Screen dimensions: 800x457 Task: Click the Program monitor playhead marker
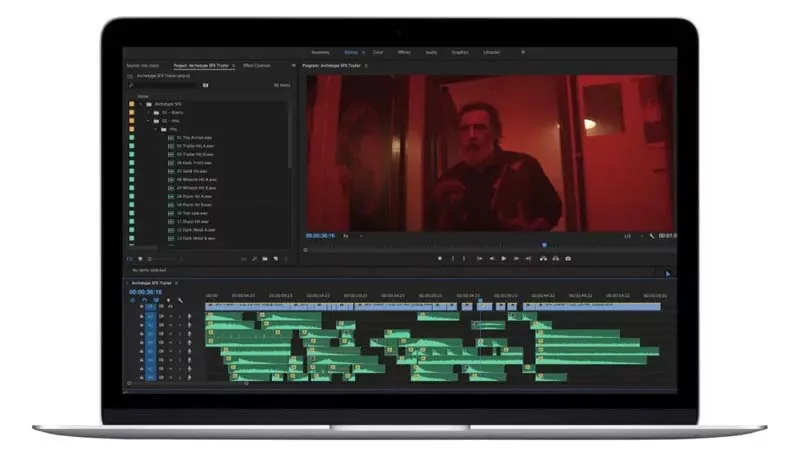(544, 245)
